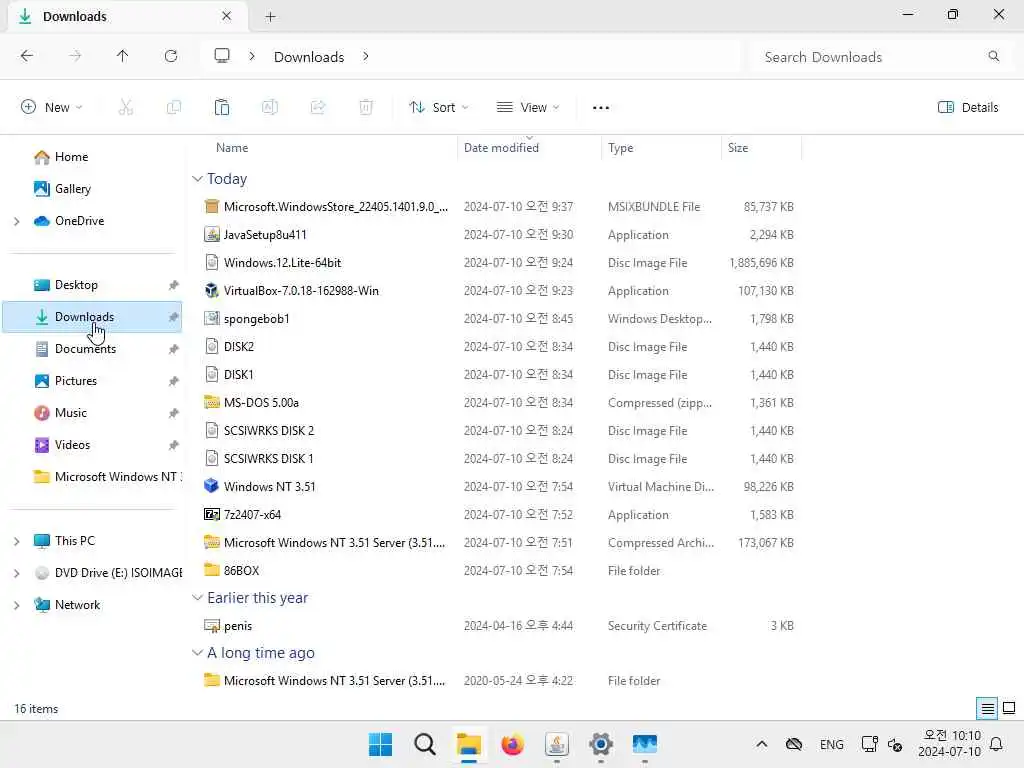Show hidden icons tray chevron
This screenshot has height=768, width=1024.
tap(761, 744)
